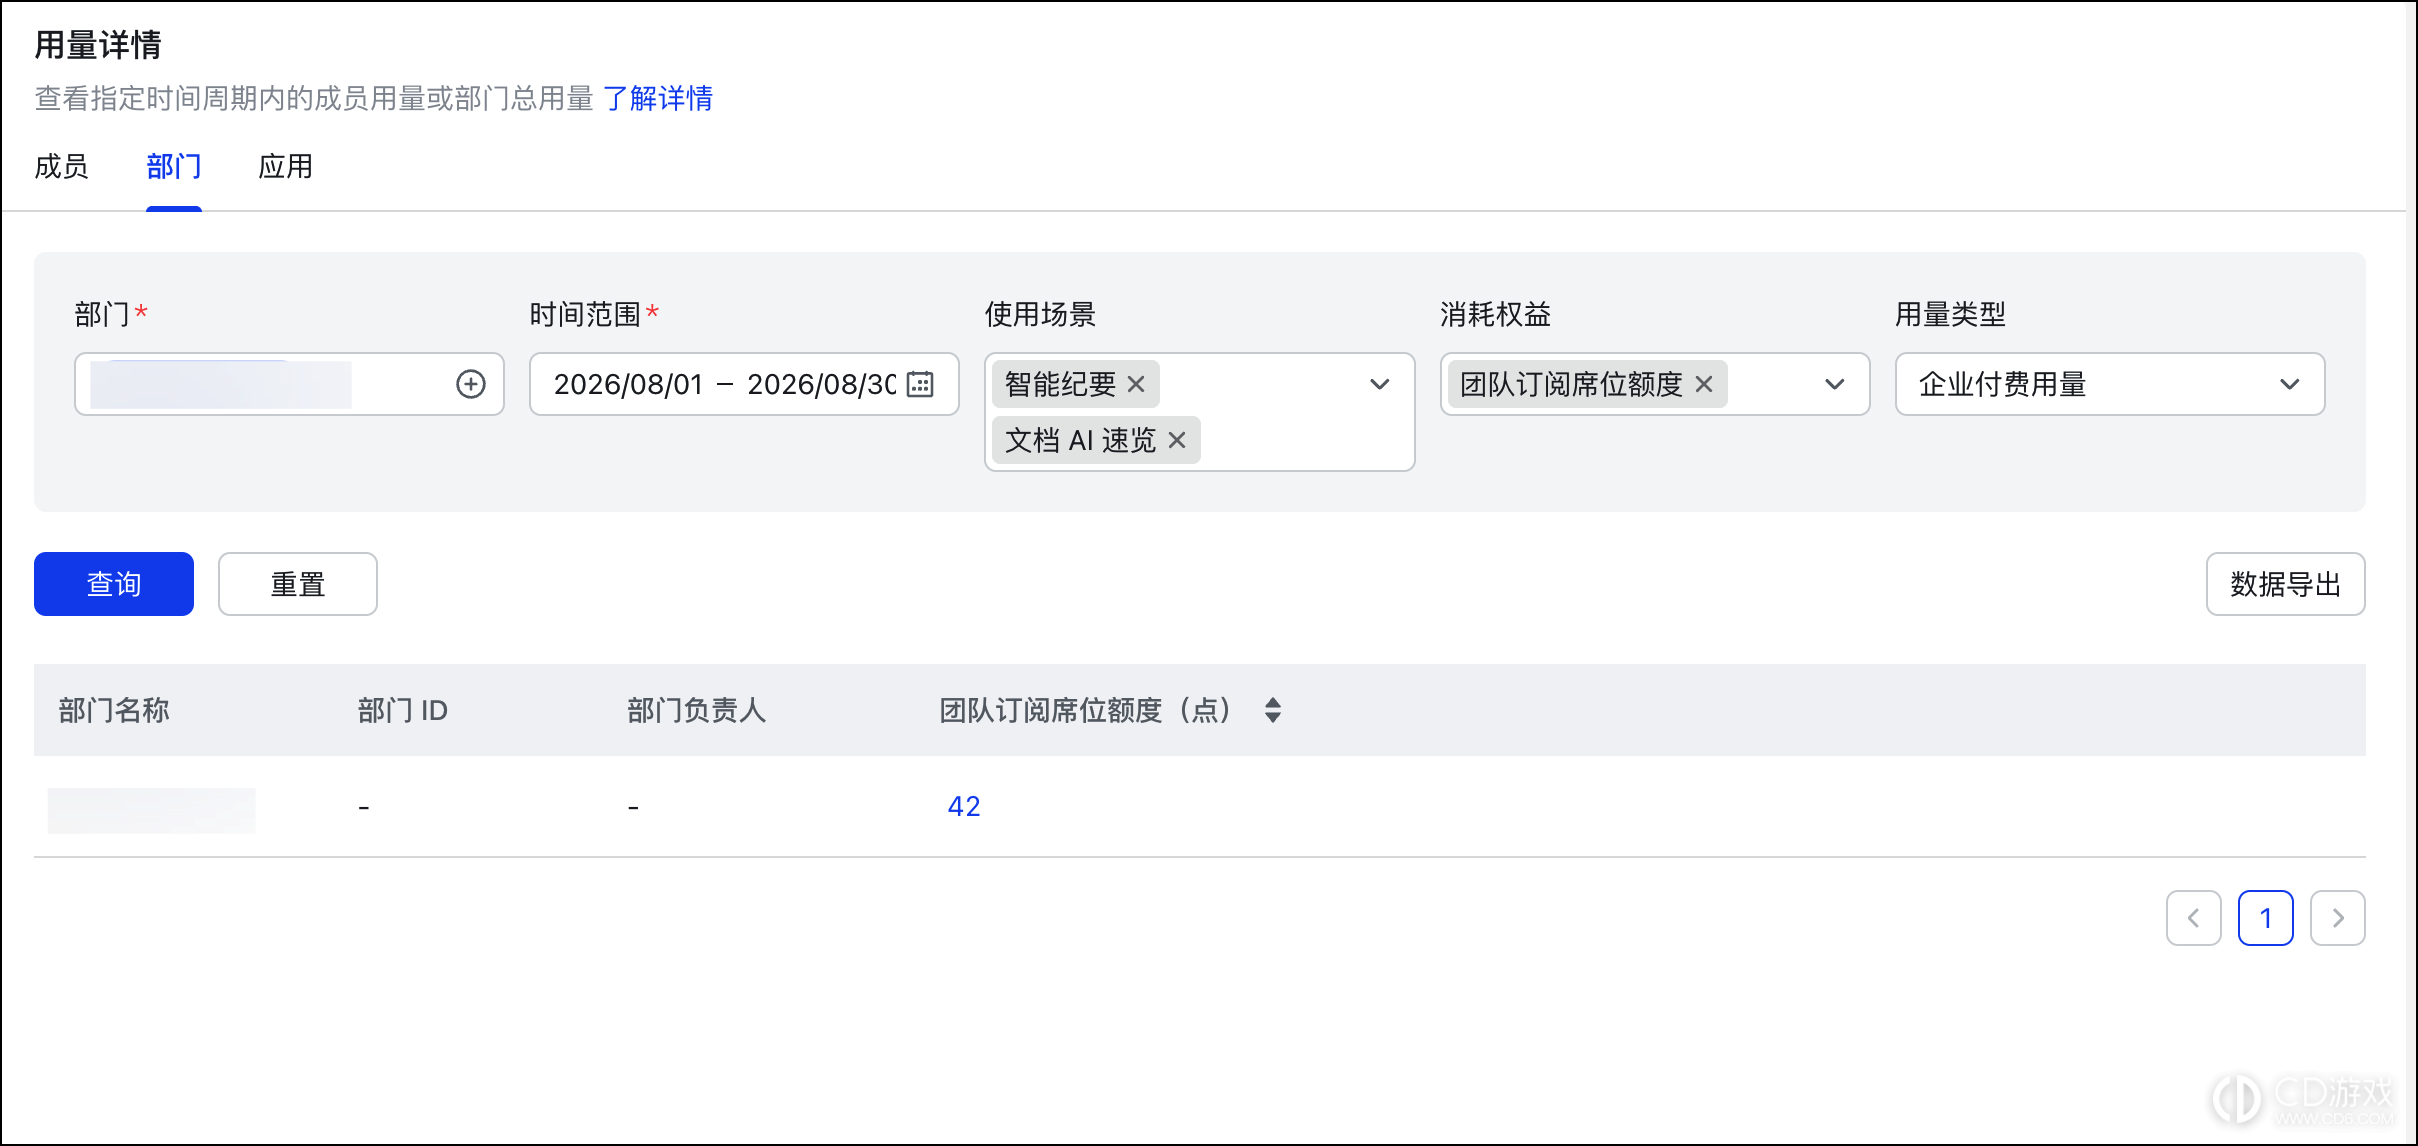Go to next page arrow
This screenshot has height=1146, width=2418.
click(2338, 918)
